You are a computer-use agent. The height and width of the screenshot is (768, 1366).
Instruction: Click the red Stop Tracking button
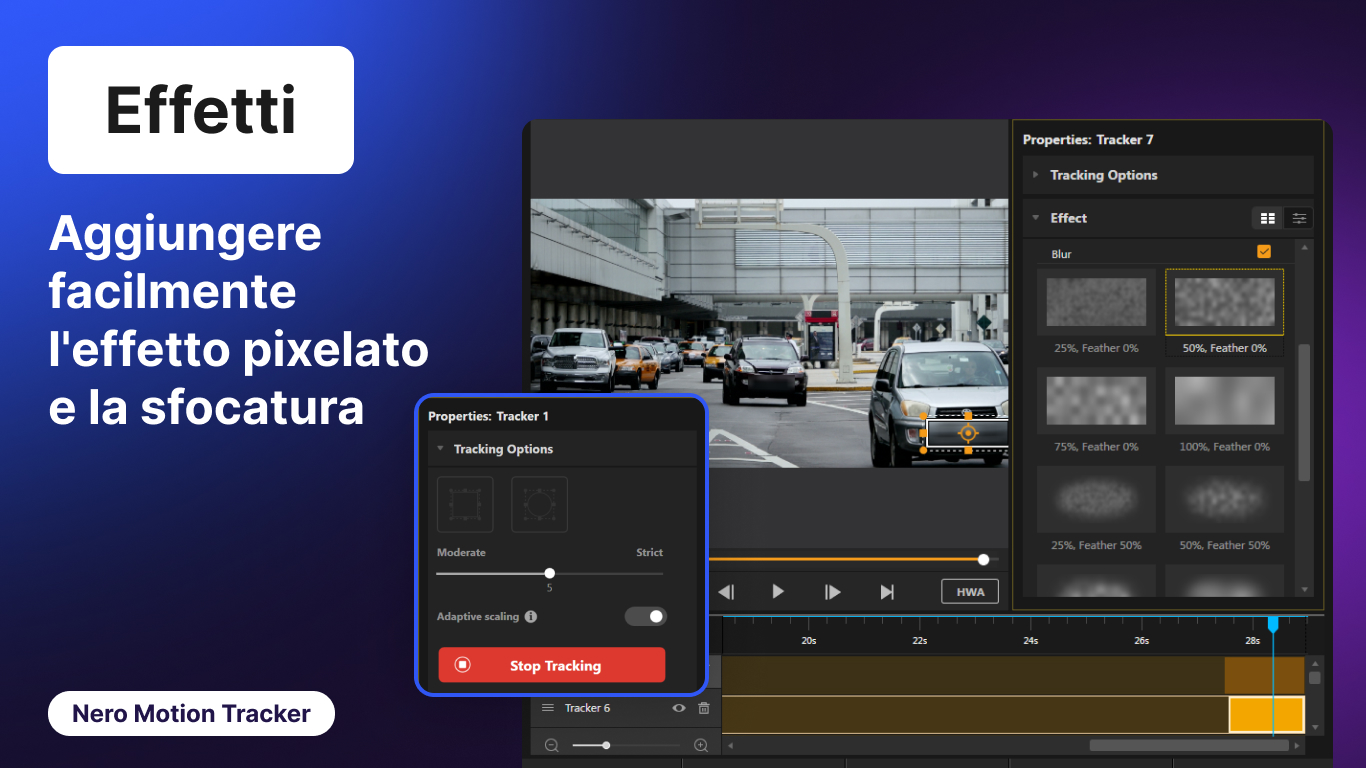[552, 665]
